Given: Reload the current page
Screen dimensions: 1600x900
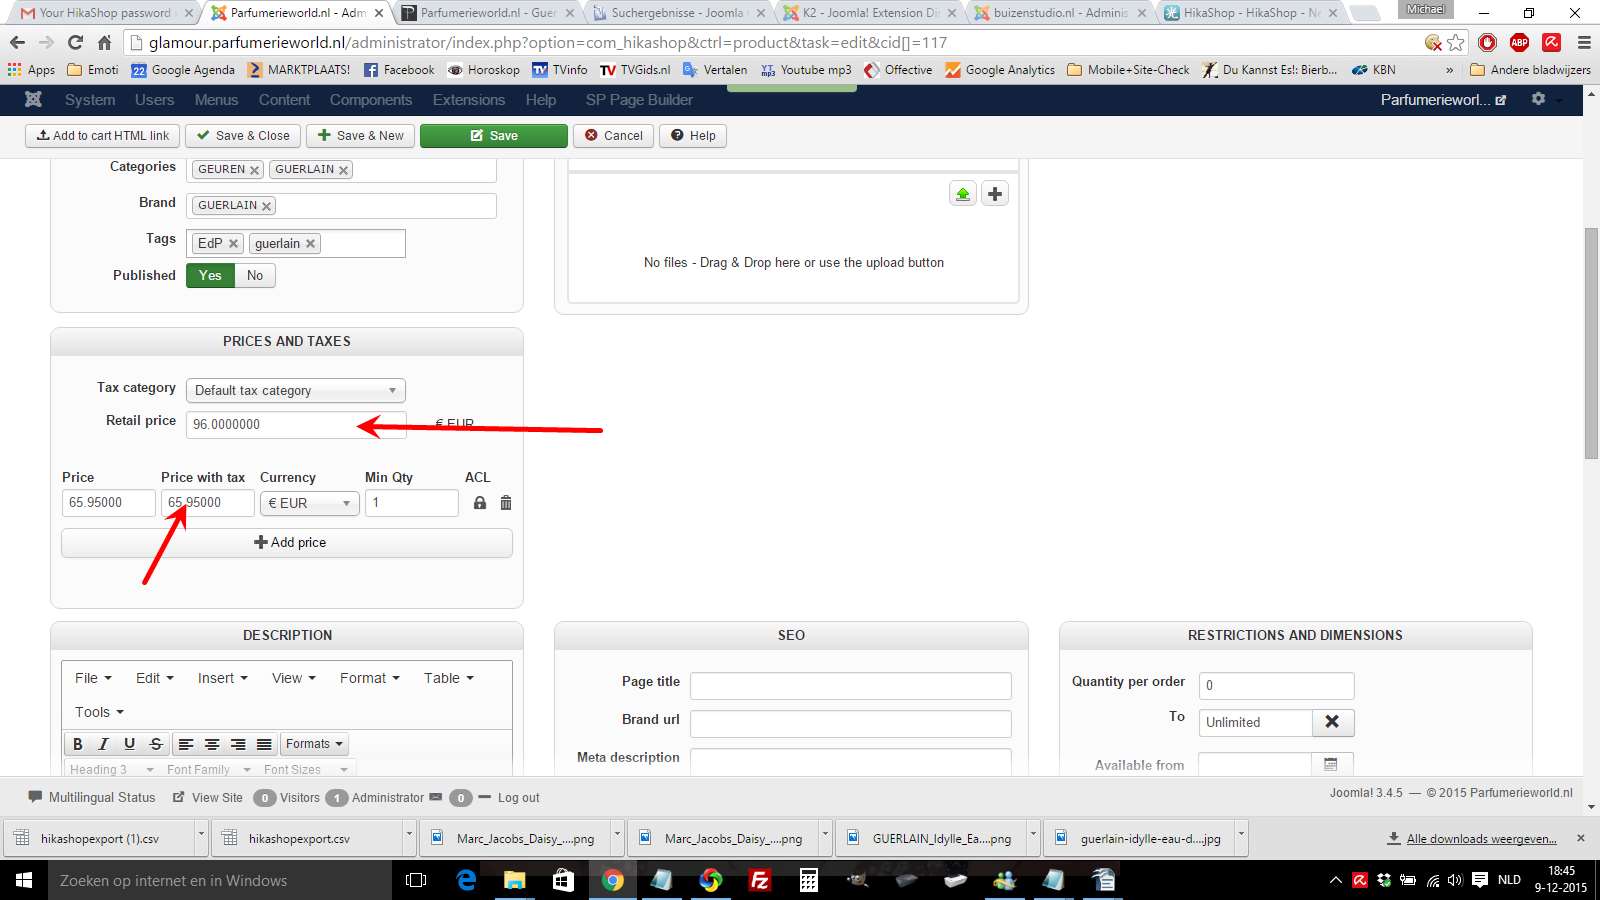Looking at the screenshot, I should pos(75,43).
